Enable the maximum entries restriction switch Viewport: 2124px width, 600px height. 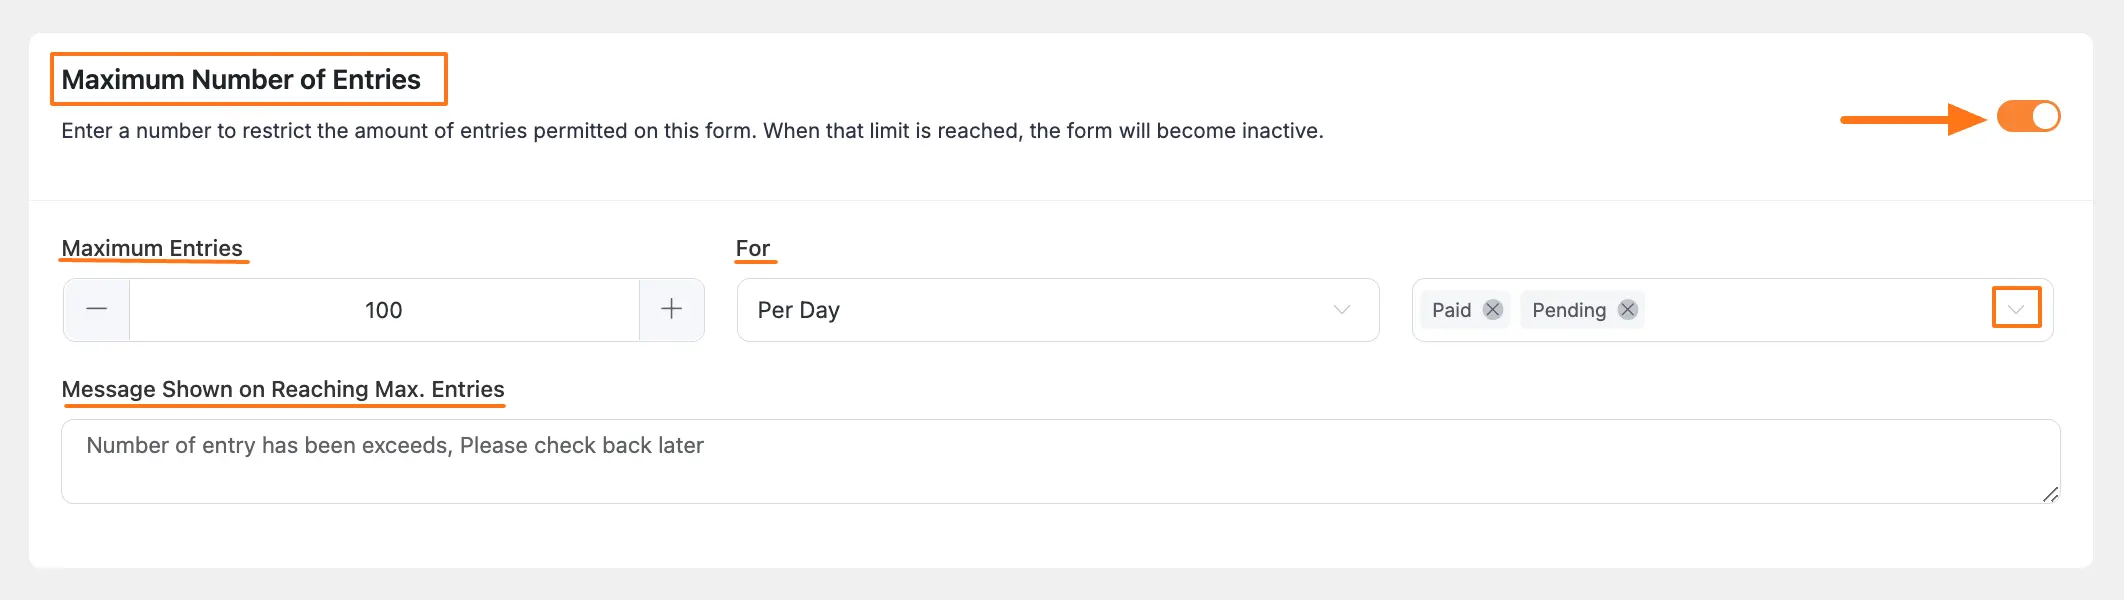point(2029,116)
